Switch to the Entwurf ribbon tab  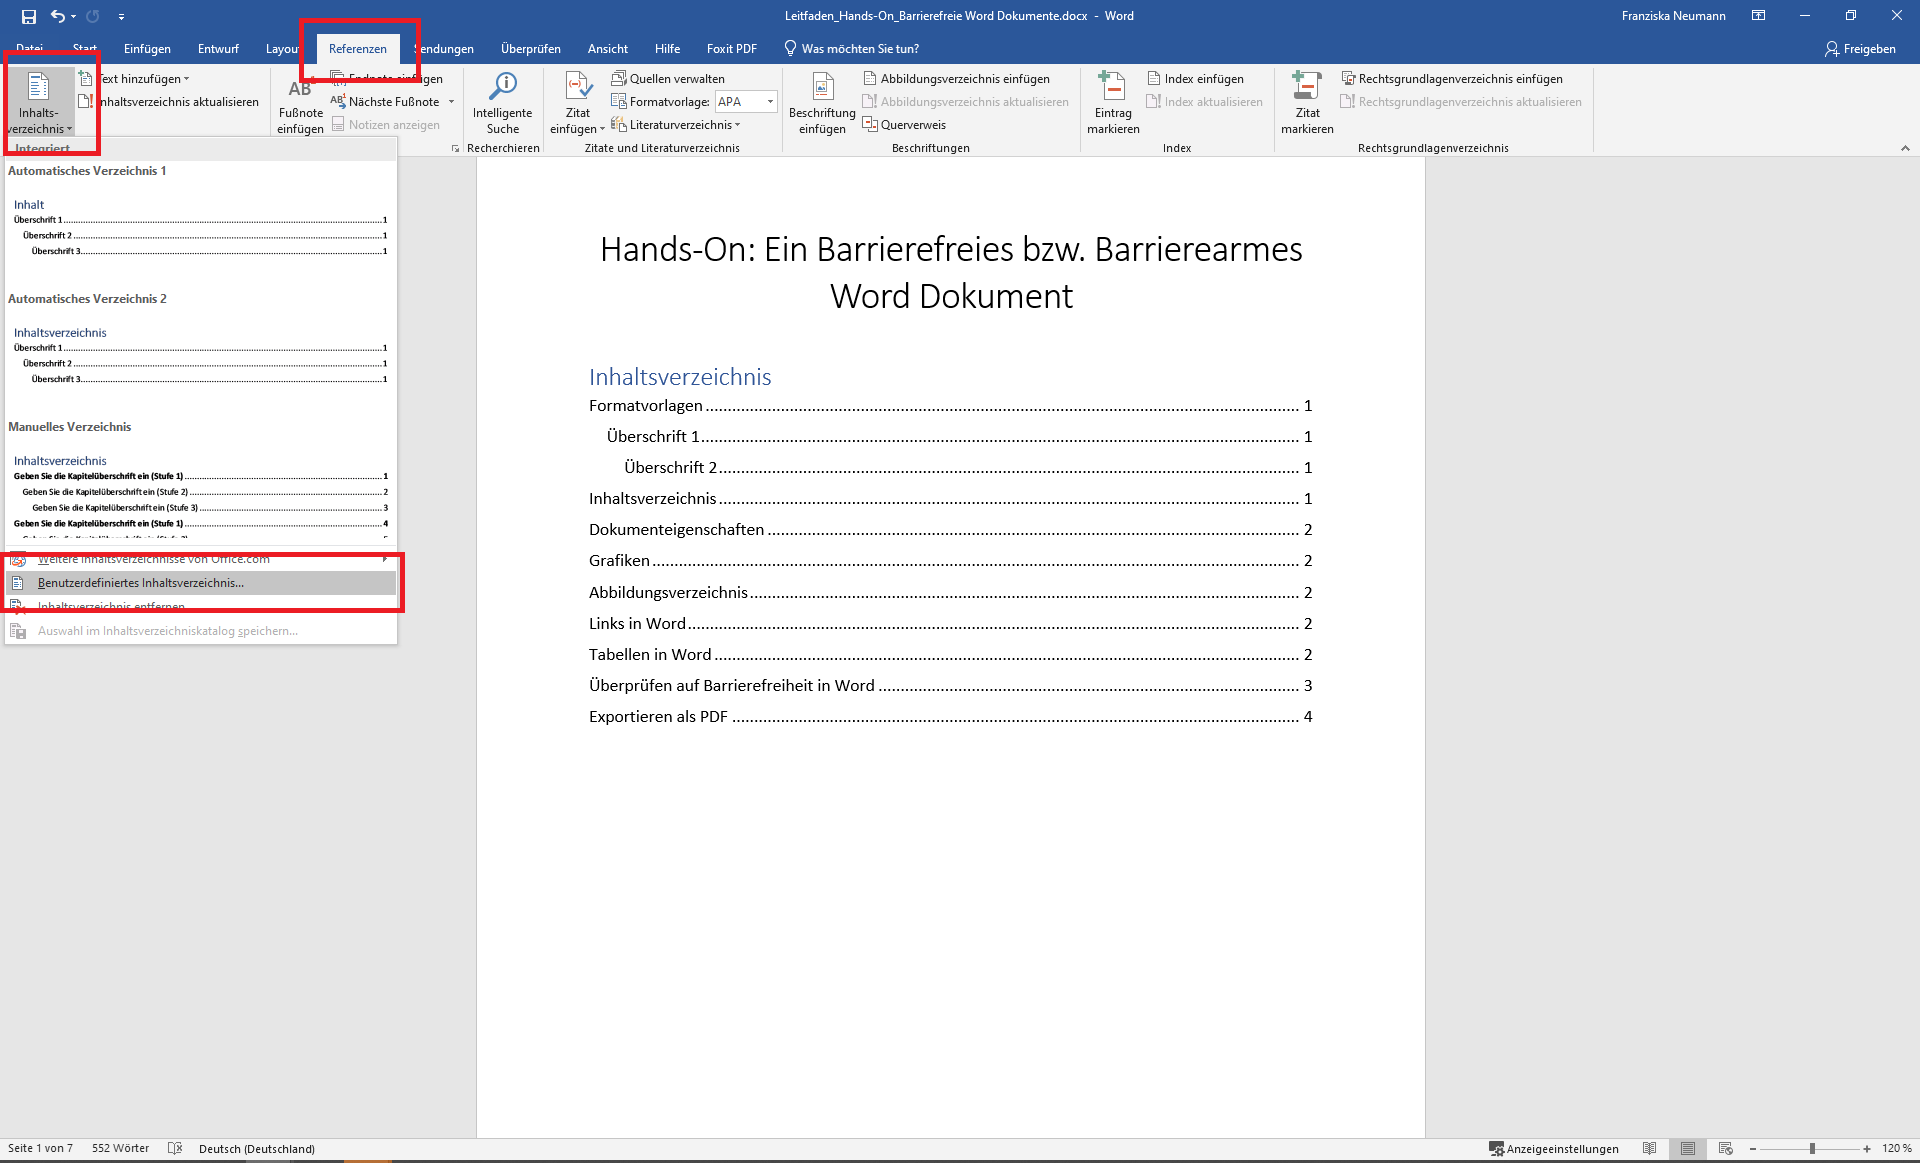218,48
